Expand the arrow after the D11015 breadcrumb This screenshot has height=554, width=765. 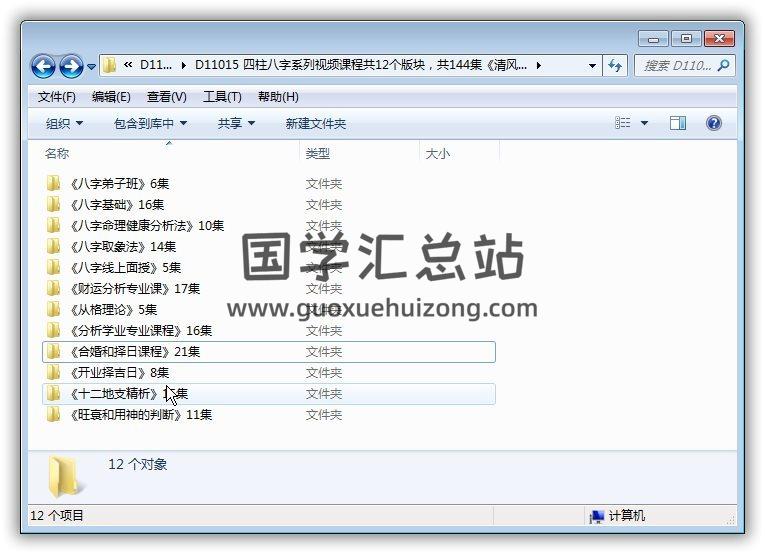[x=538, y=65]
